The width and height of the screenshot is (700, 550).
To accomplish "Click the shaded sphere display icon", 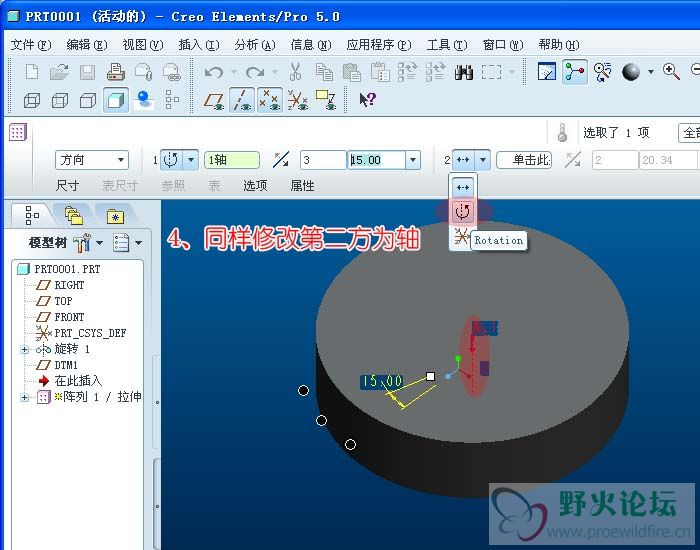I will (631, 71).
